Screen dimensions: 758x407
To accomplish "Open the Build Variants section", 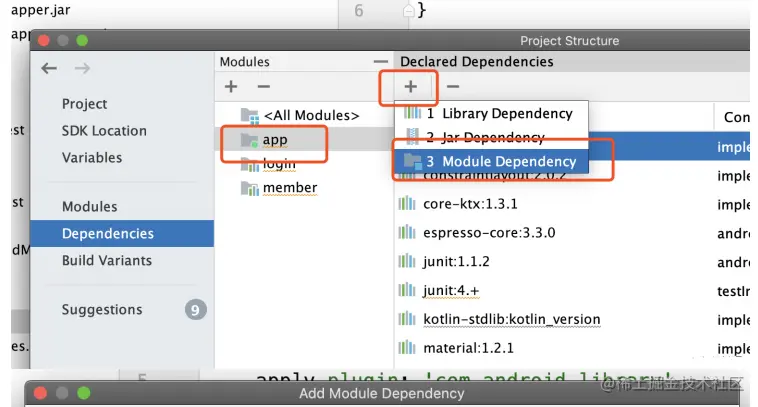I will (107, 261).
